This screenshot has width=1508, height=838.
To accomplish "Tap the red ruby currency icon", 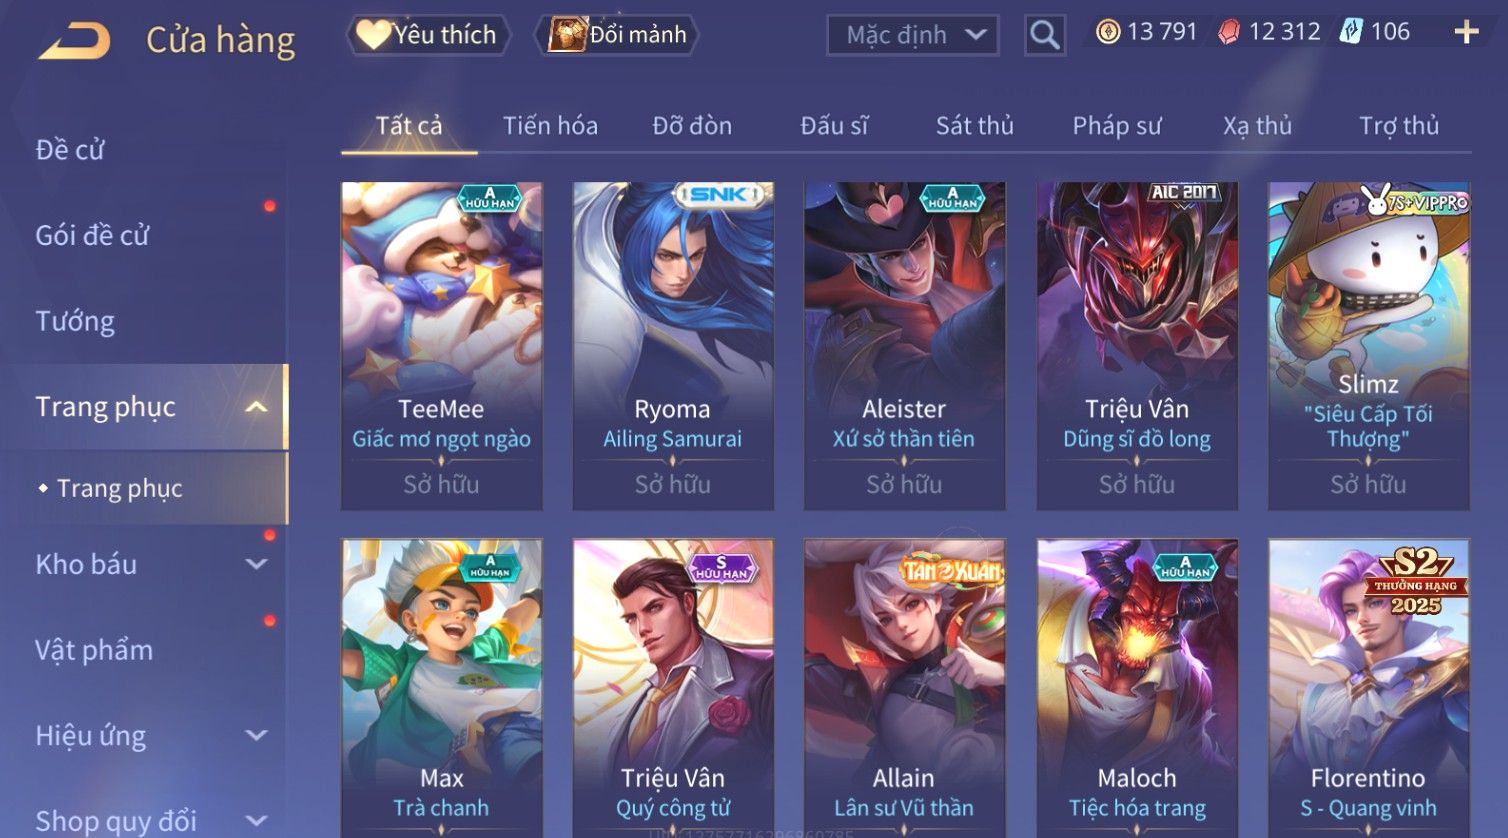I will [1229, 33].
